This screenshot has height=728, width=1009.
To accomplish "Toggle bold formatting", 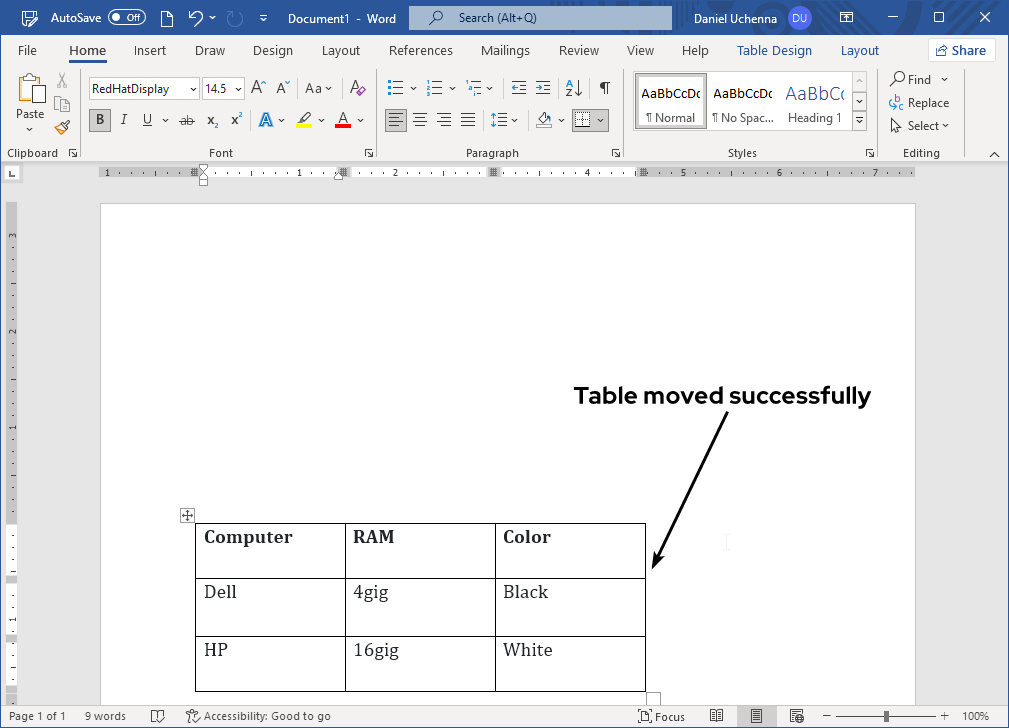I will pos(99,120).
